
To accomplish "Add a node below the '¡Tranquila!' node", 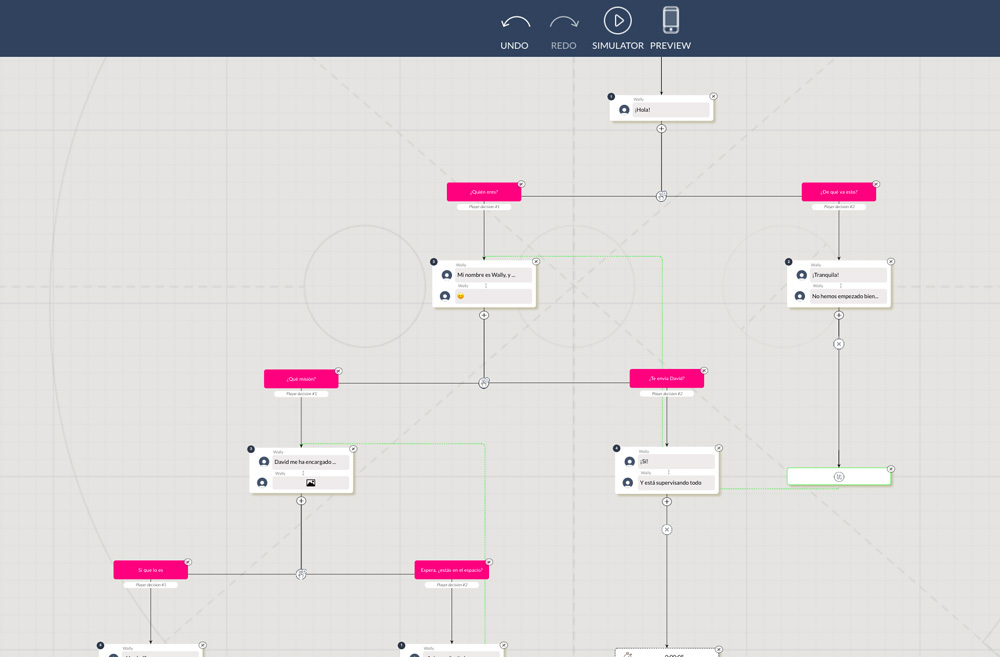I will tap(839, 315).
